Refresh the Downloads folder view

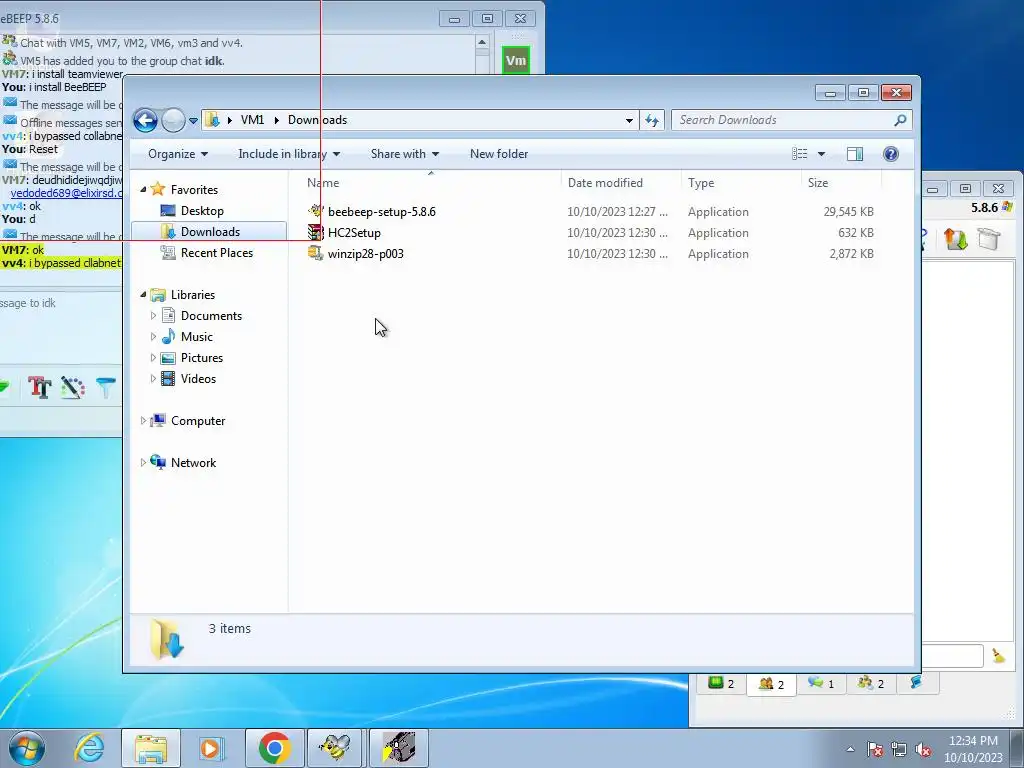point(652,120)
